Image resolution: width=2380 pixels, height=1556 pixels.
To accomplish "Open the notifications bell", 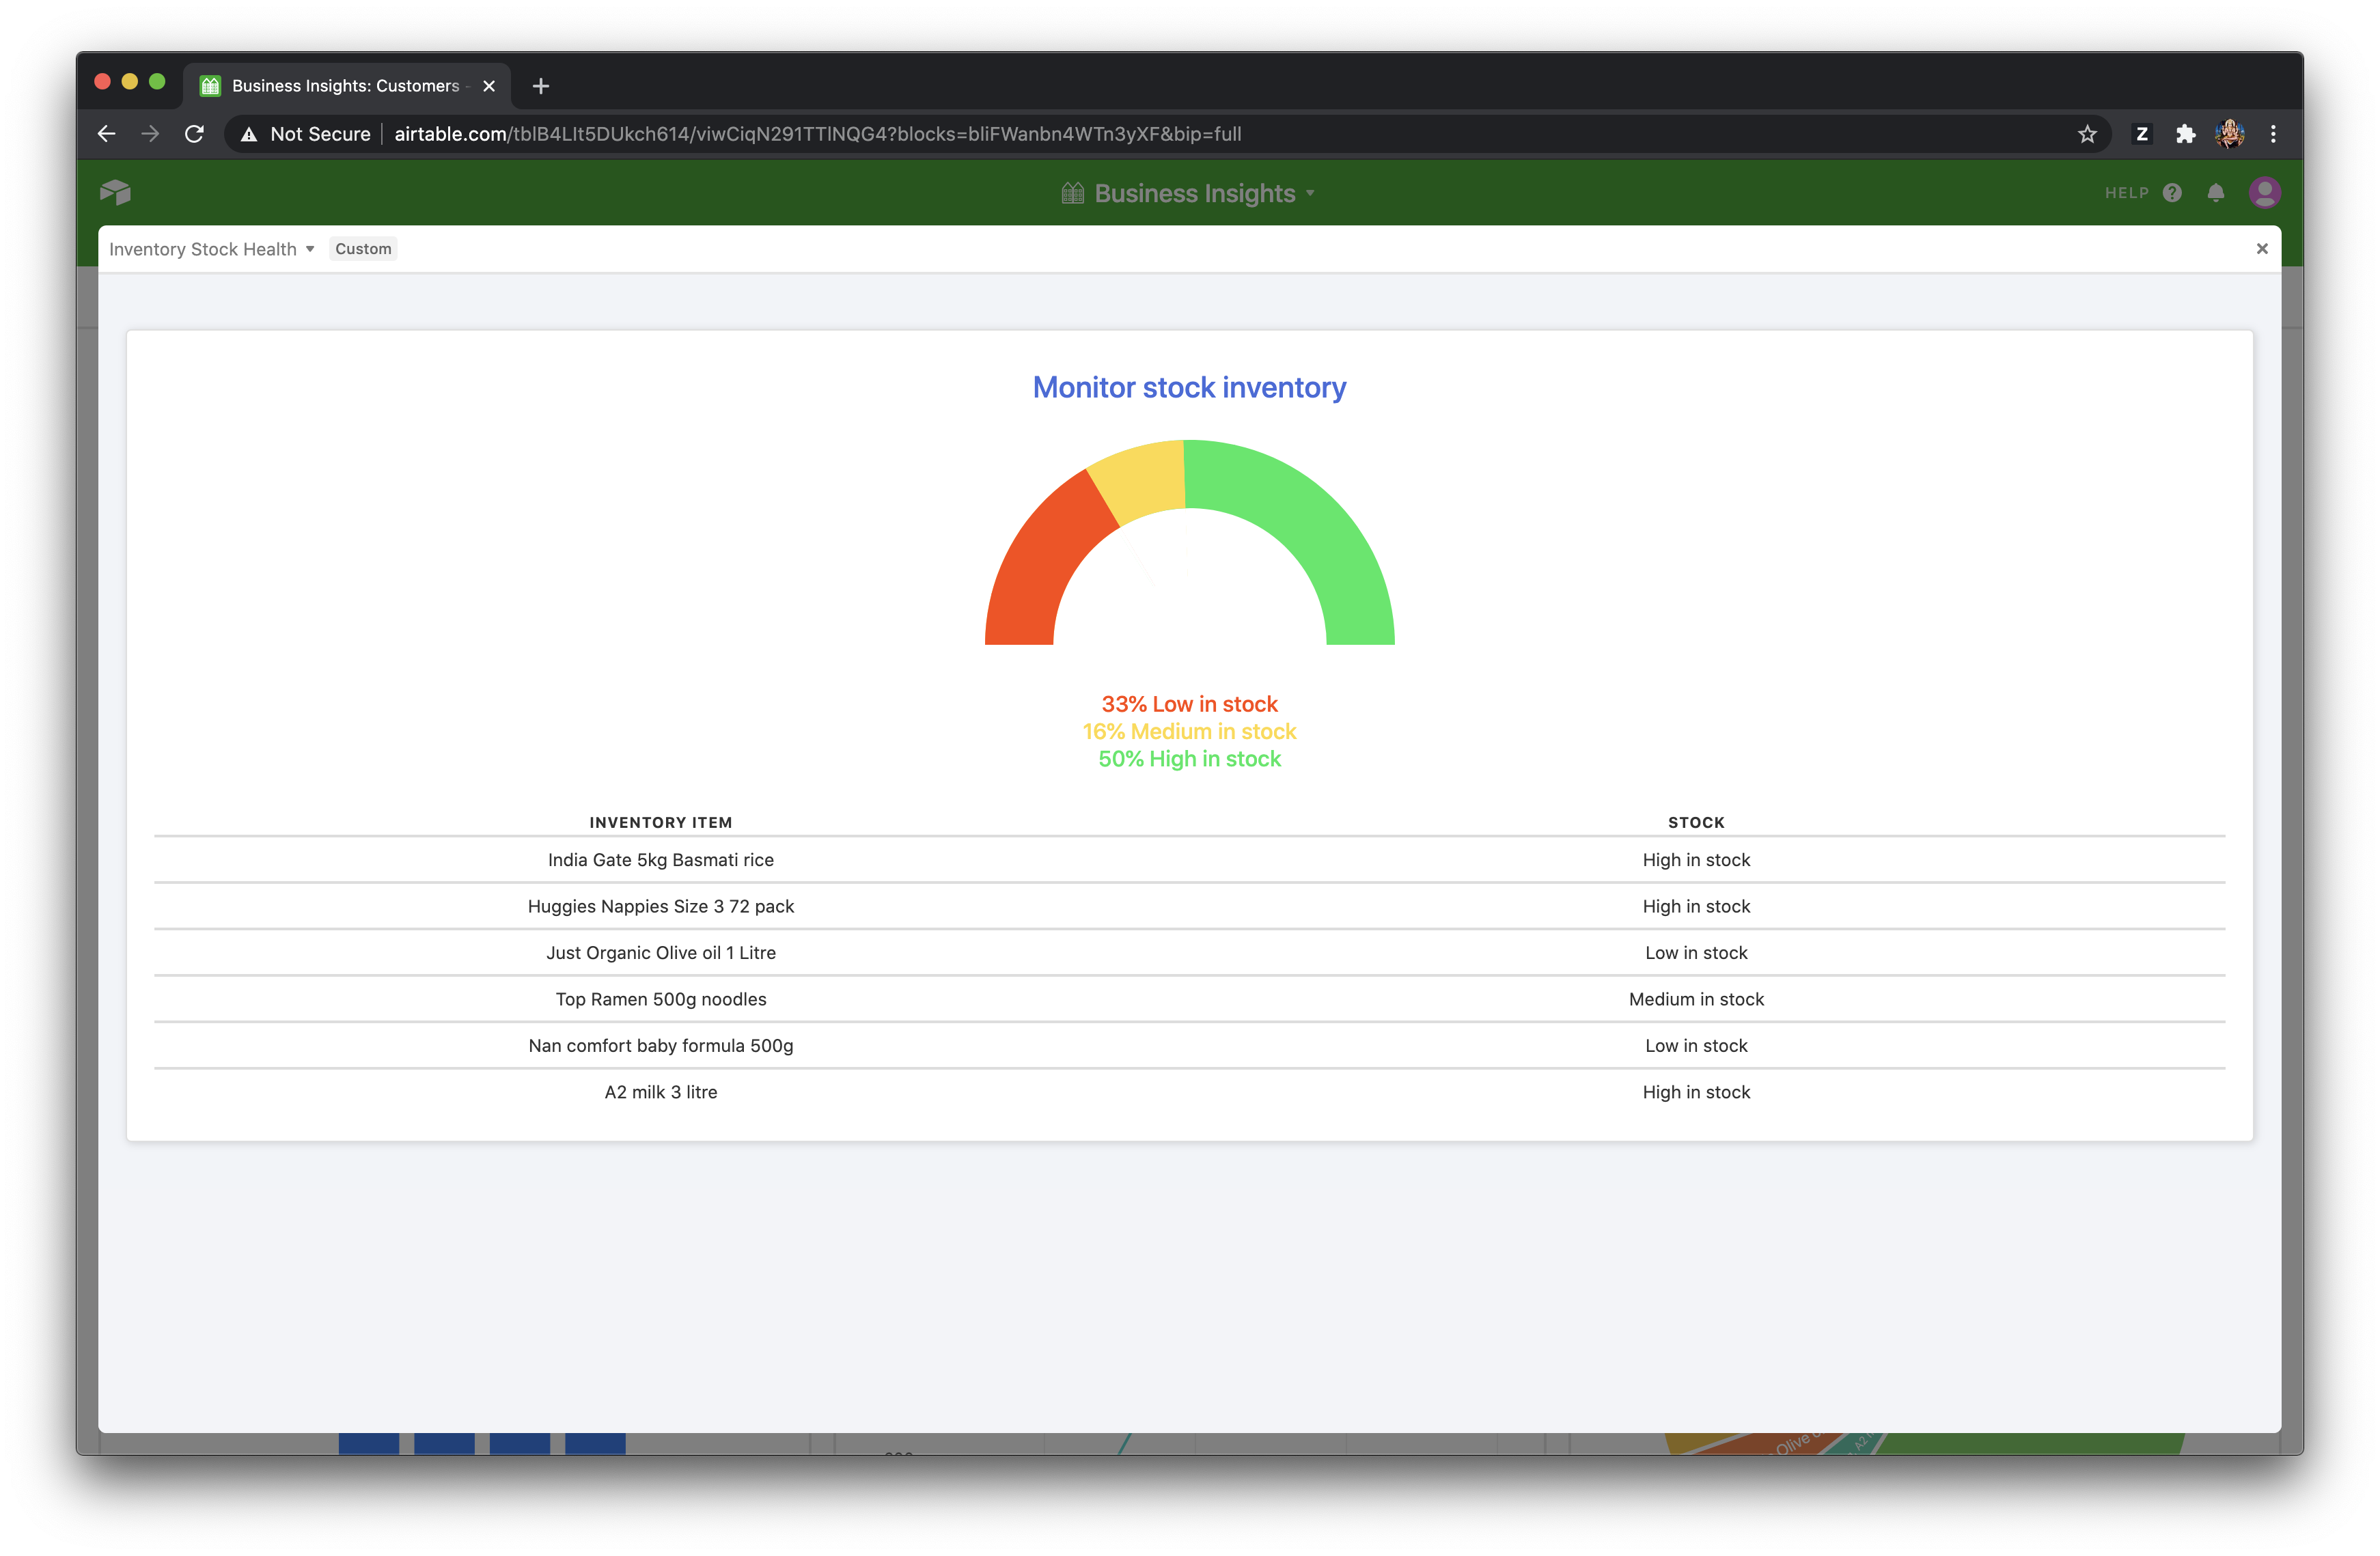I will tap(2216, 193).
